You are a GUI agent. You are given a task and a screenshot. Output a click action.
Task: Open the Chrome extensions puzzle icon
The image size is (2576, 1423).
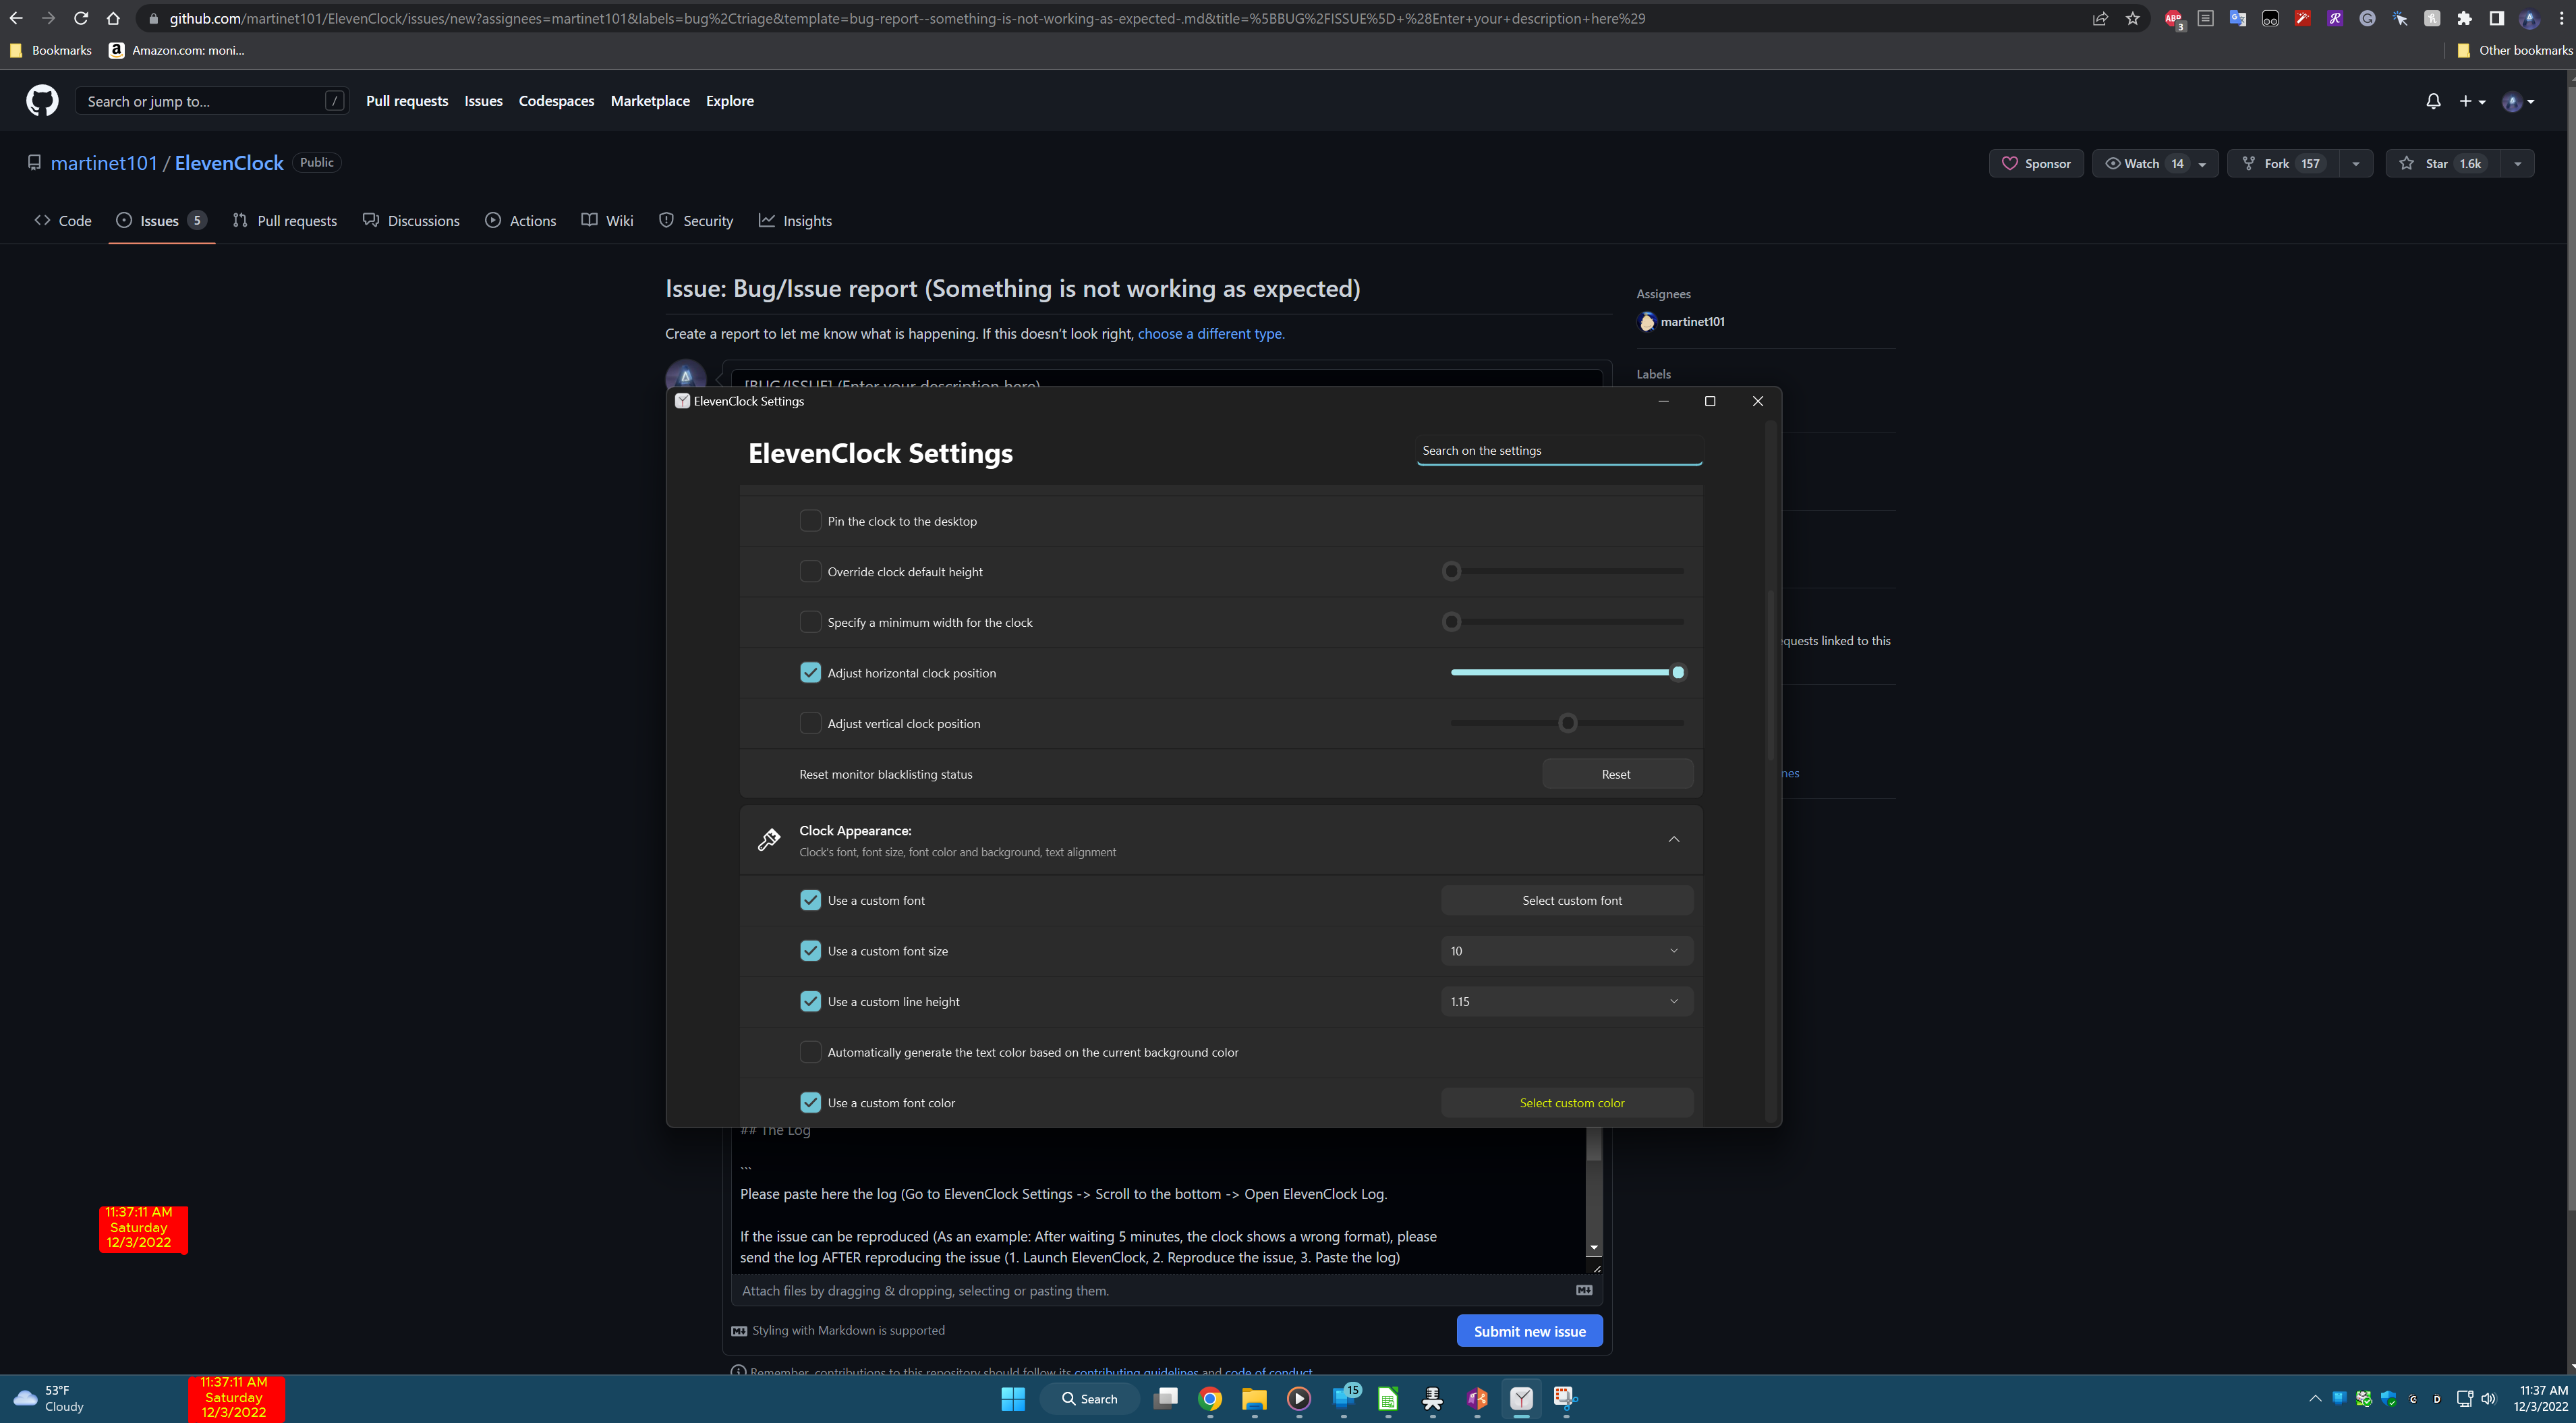pos(2464,18)
